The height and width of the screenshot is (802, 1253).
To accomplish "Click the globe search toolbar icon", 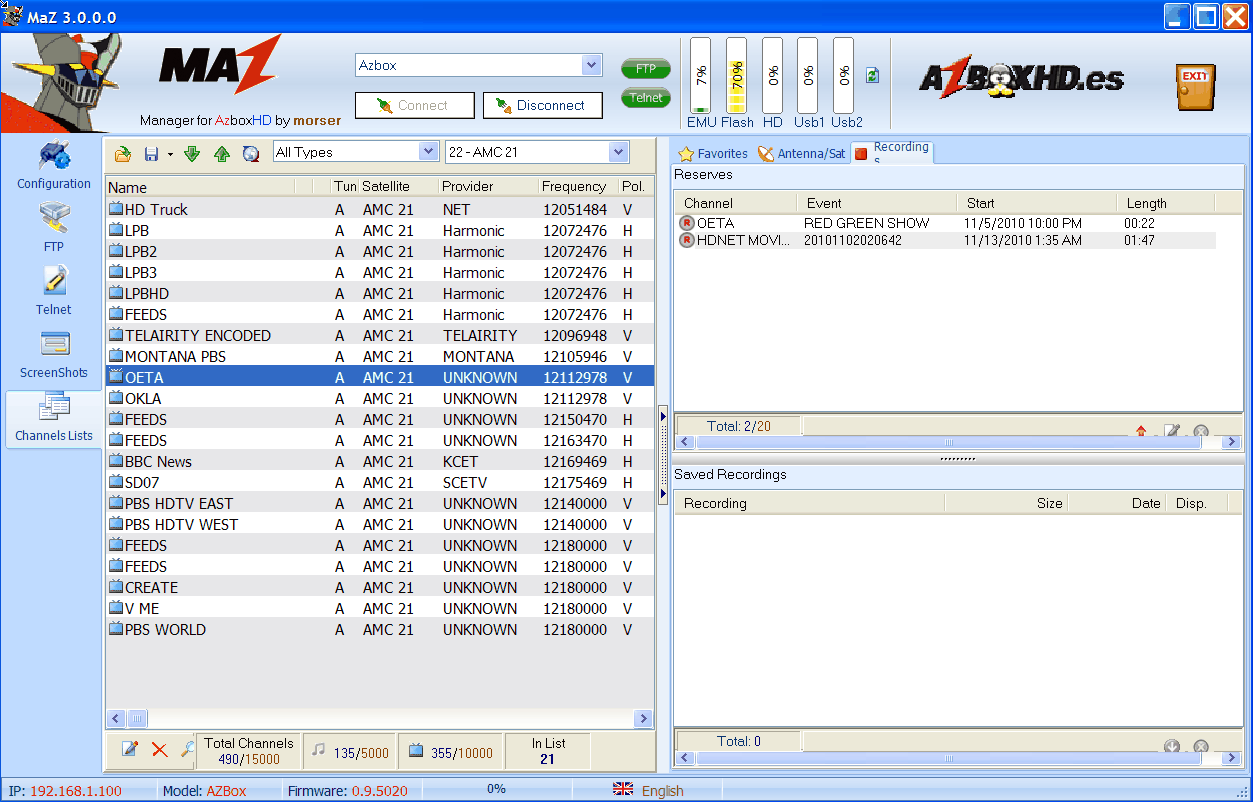I will pos(251,154).
